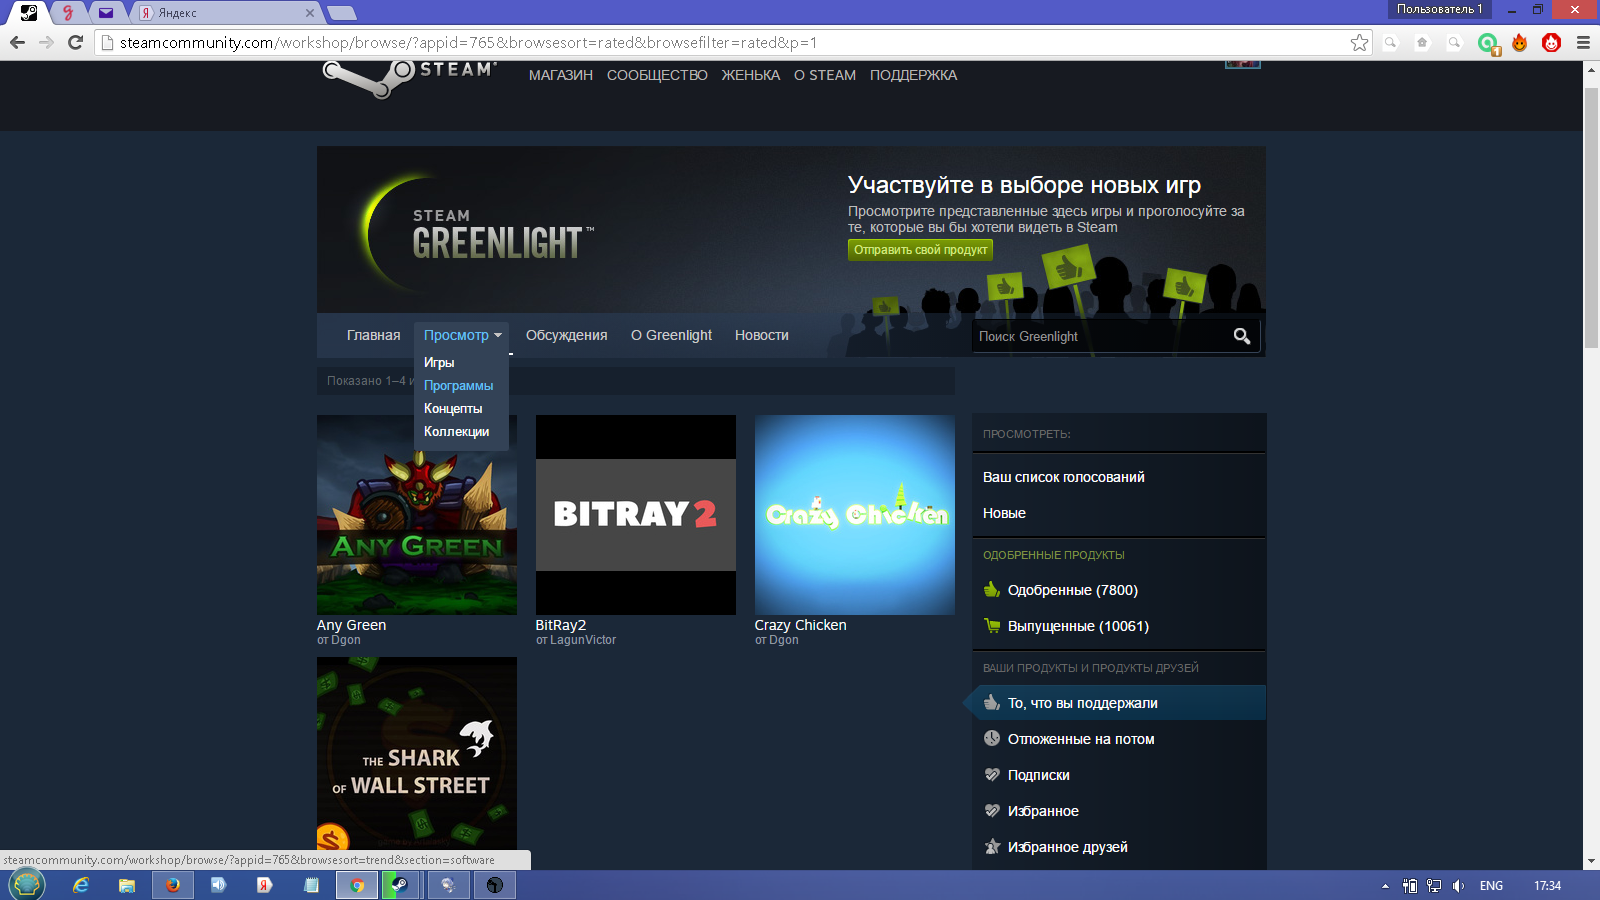This screenshot has height=900, width=1600.
Task: Open the Главная tab of Greenlight
Action: coord(373,335)
